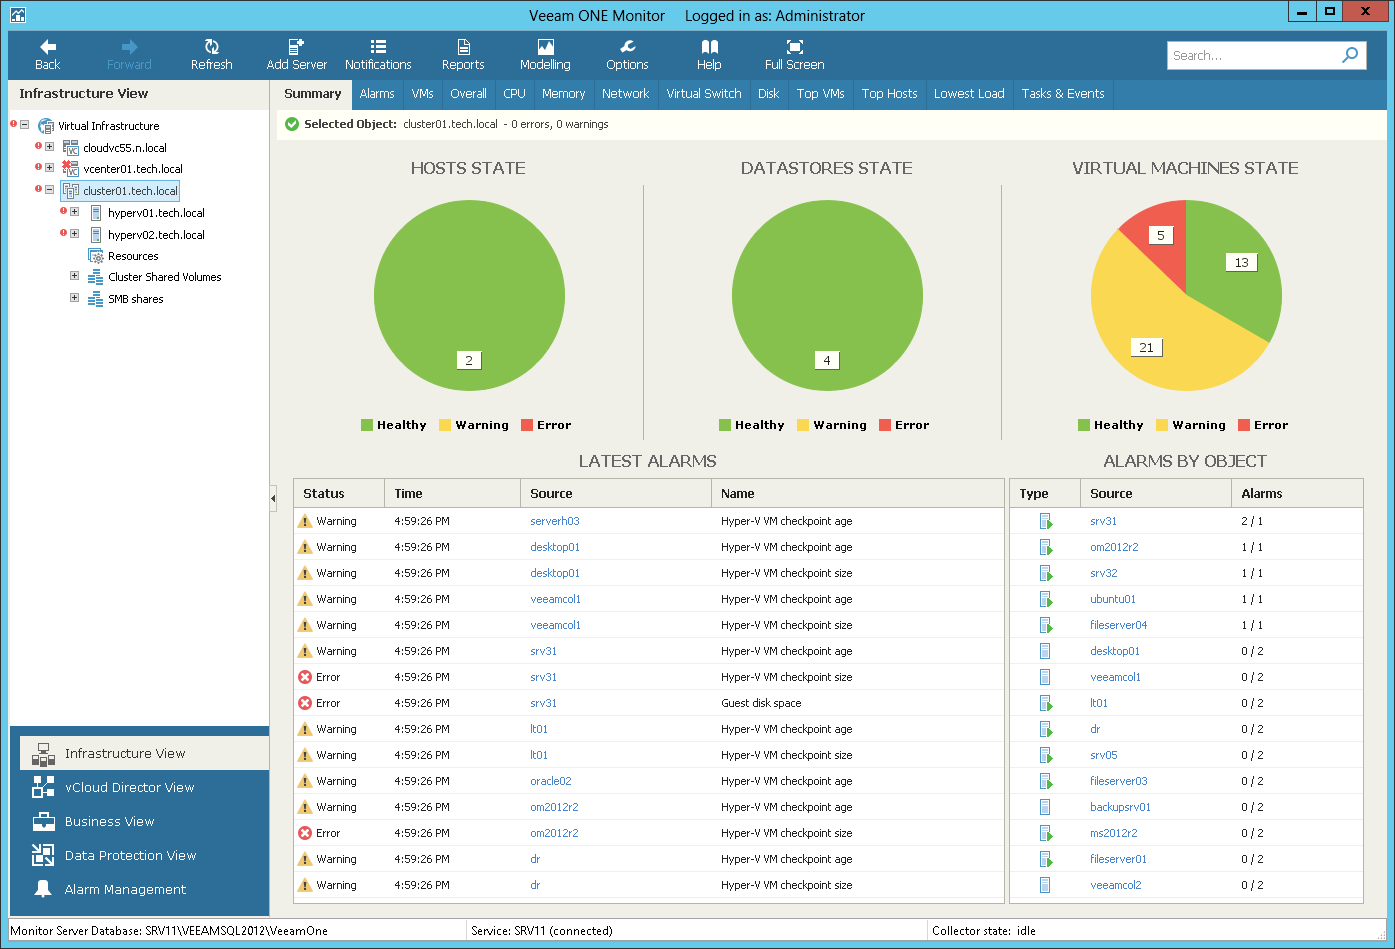The image size is (1395, 949).
Task: Open veeamcol2 link in Alarms By Object
Action: 1116,885
